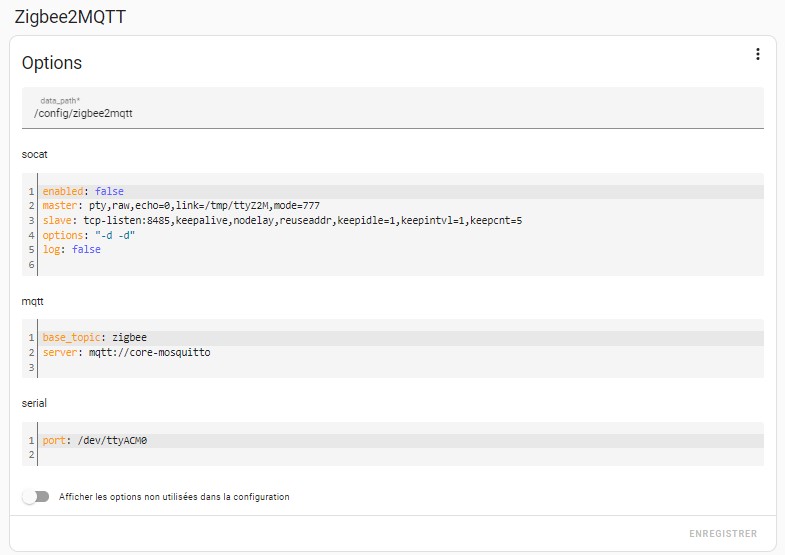Edit the data_path input field
Image resolution: width=785 pixels, height=555 pixels.
tap(392, 108)
